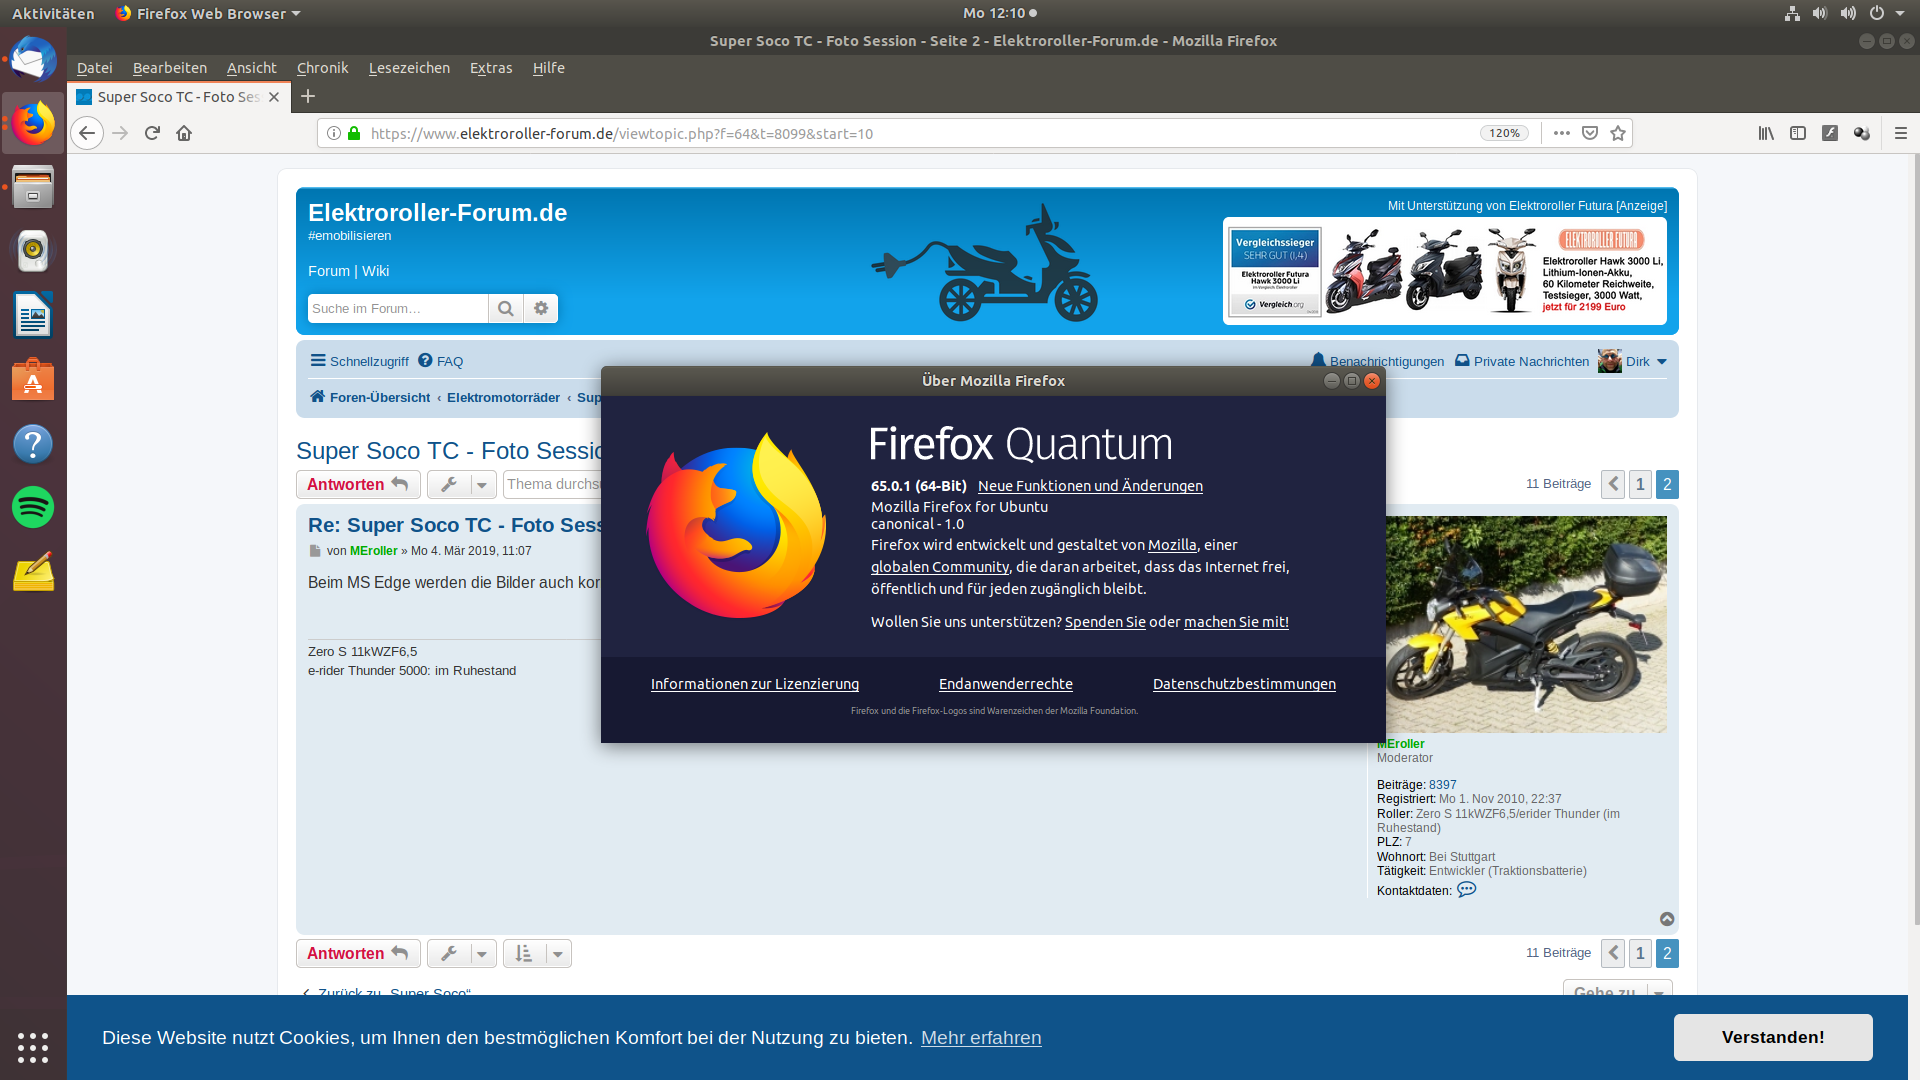Open advanced search gear icon
The height and width of the screenshot is (1080, 1920).
tap(541, 308)
